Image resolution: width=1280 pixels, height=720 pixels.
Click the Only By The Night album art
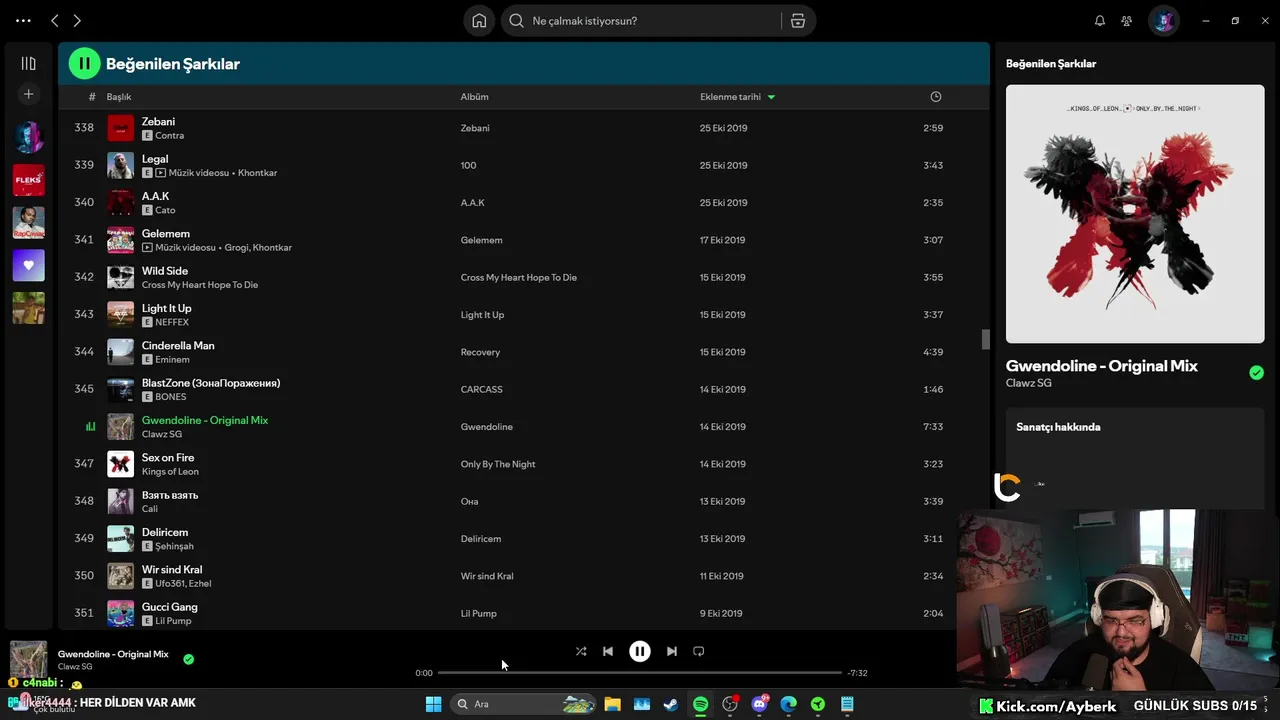tap(1135, 214)
